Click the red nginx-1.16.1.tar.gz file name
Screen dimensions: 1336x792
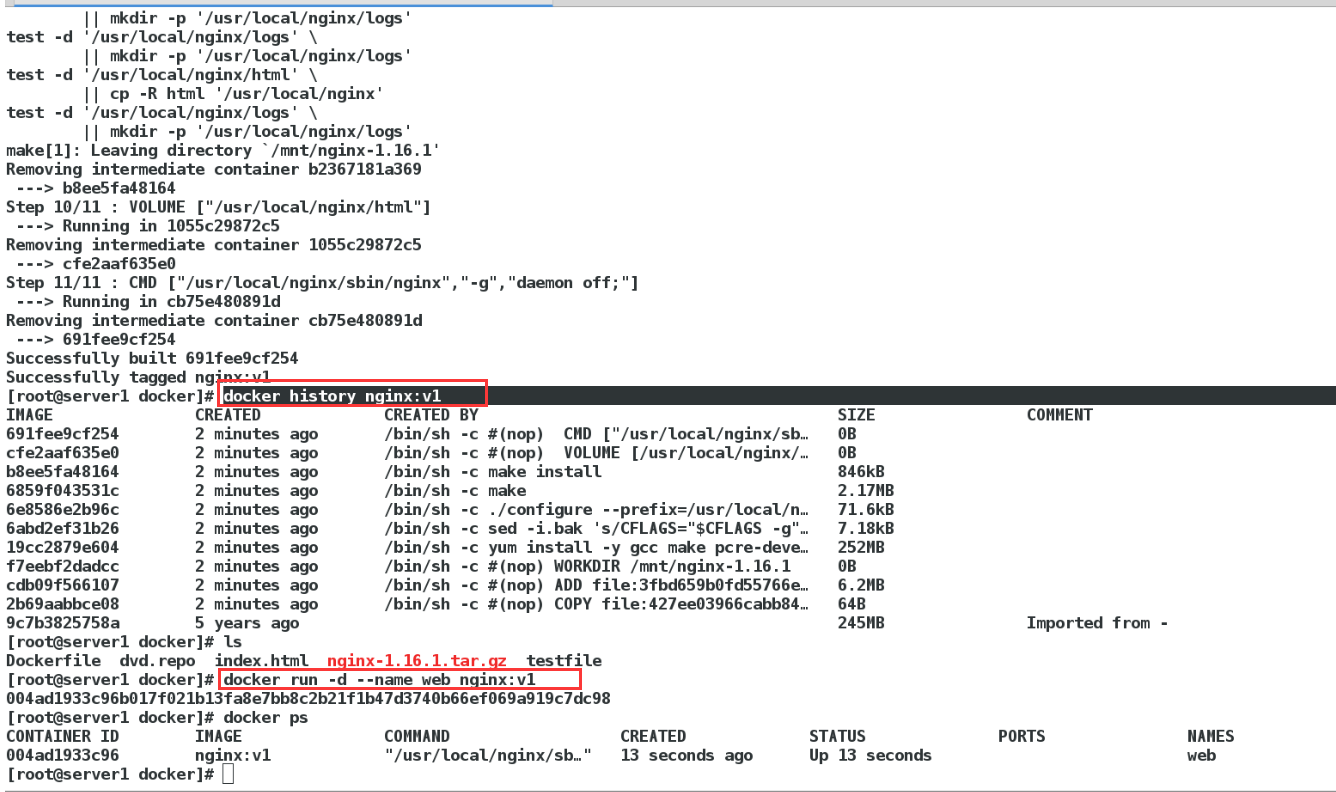click(x=417, y=661)
